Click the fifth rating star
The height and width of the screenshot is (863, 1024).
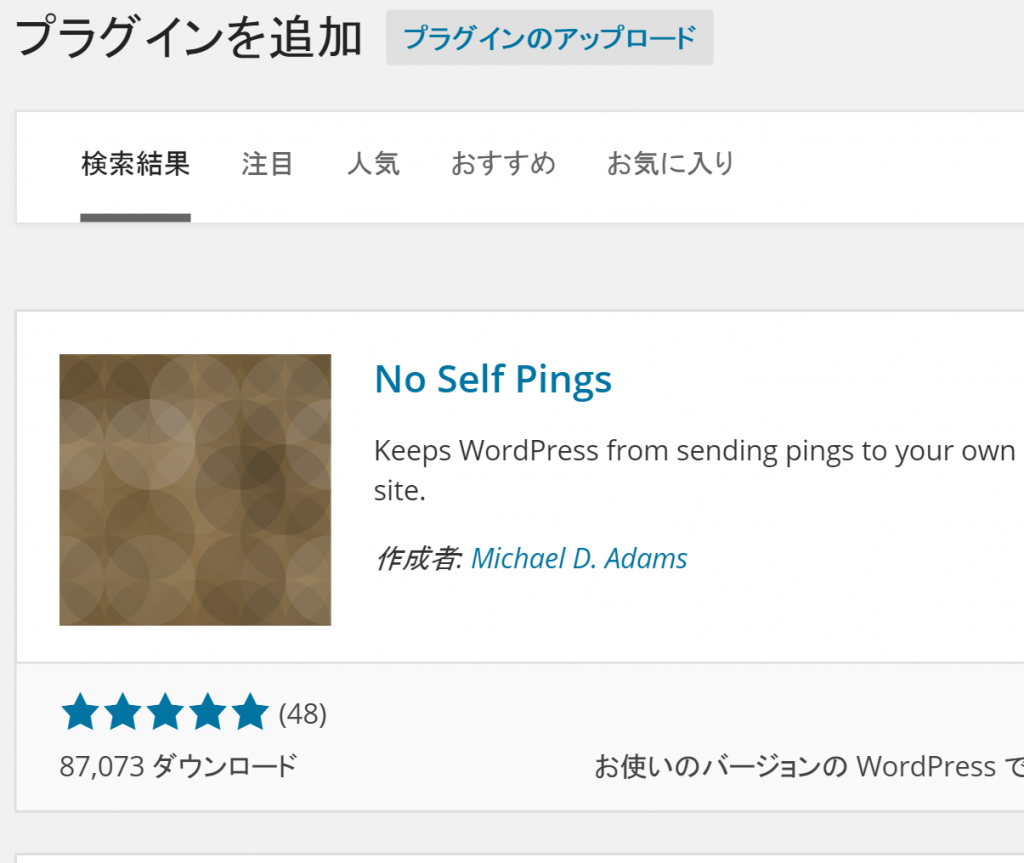249,713
